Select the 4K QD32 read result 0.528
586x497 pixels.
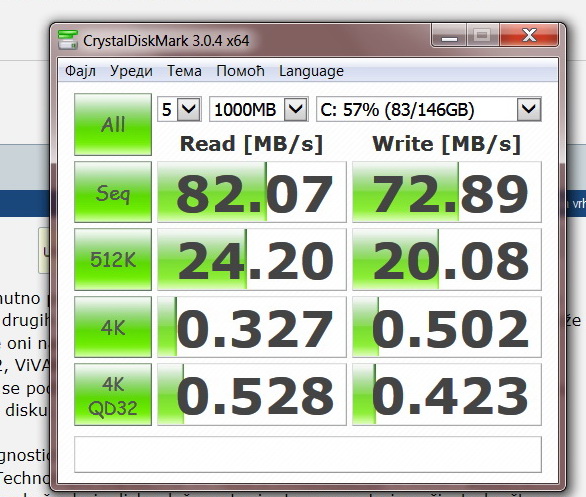[252, 395]
